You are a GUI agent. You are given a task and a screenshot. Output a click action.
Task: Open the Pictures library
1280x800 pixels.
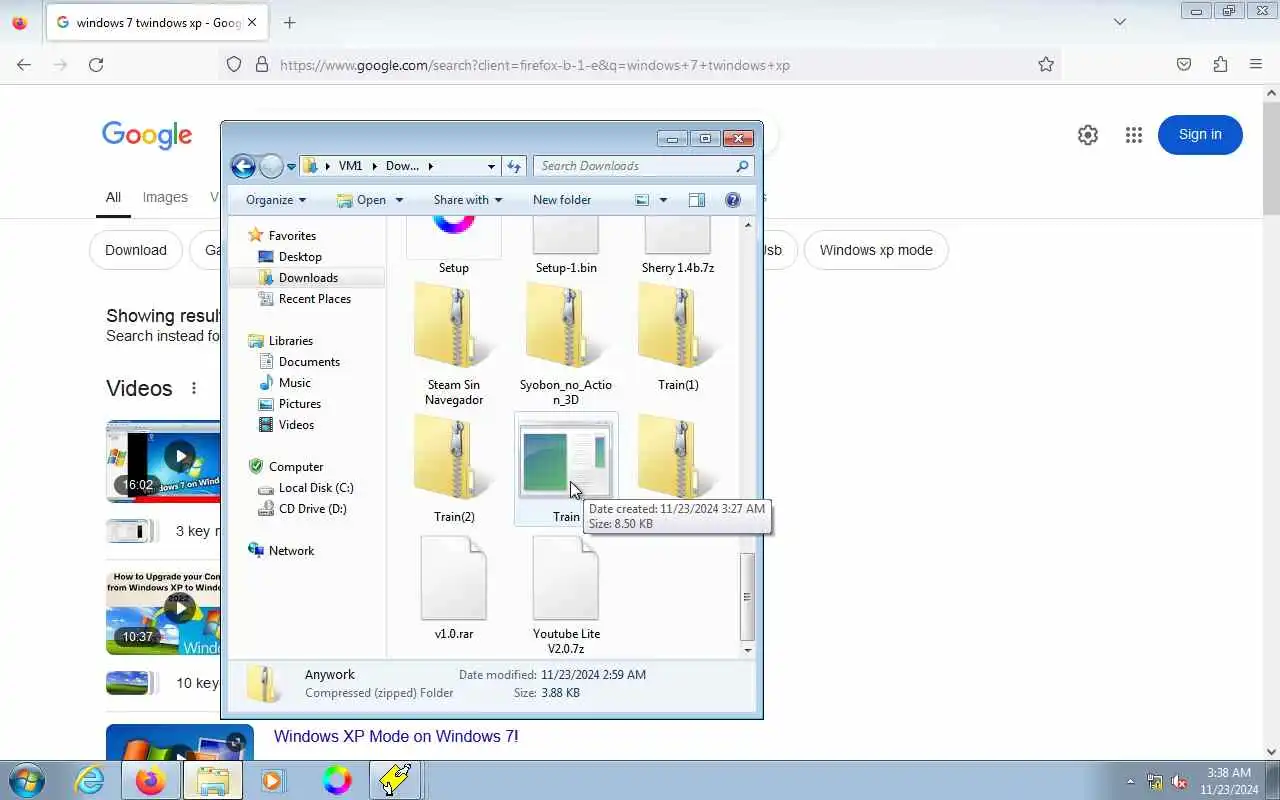[x=300, y=404]
